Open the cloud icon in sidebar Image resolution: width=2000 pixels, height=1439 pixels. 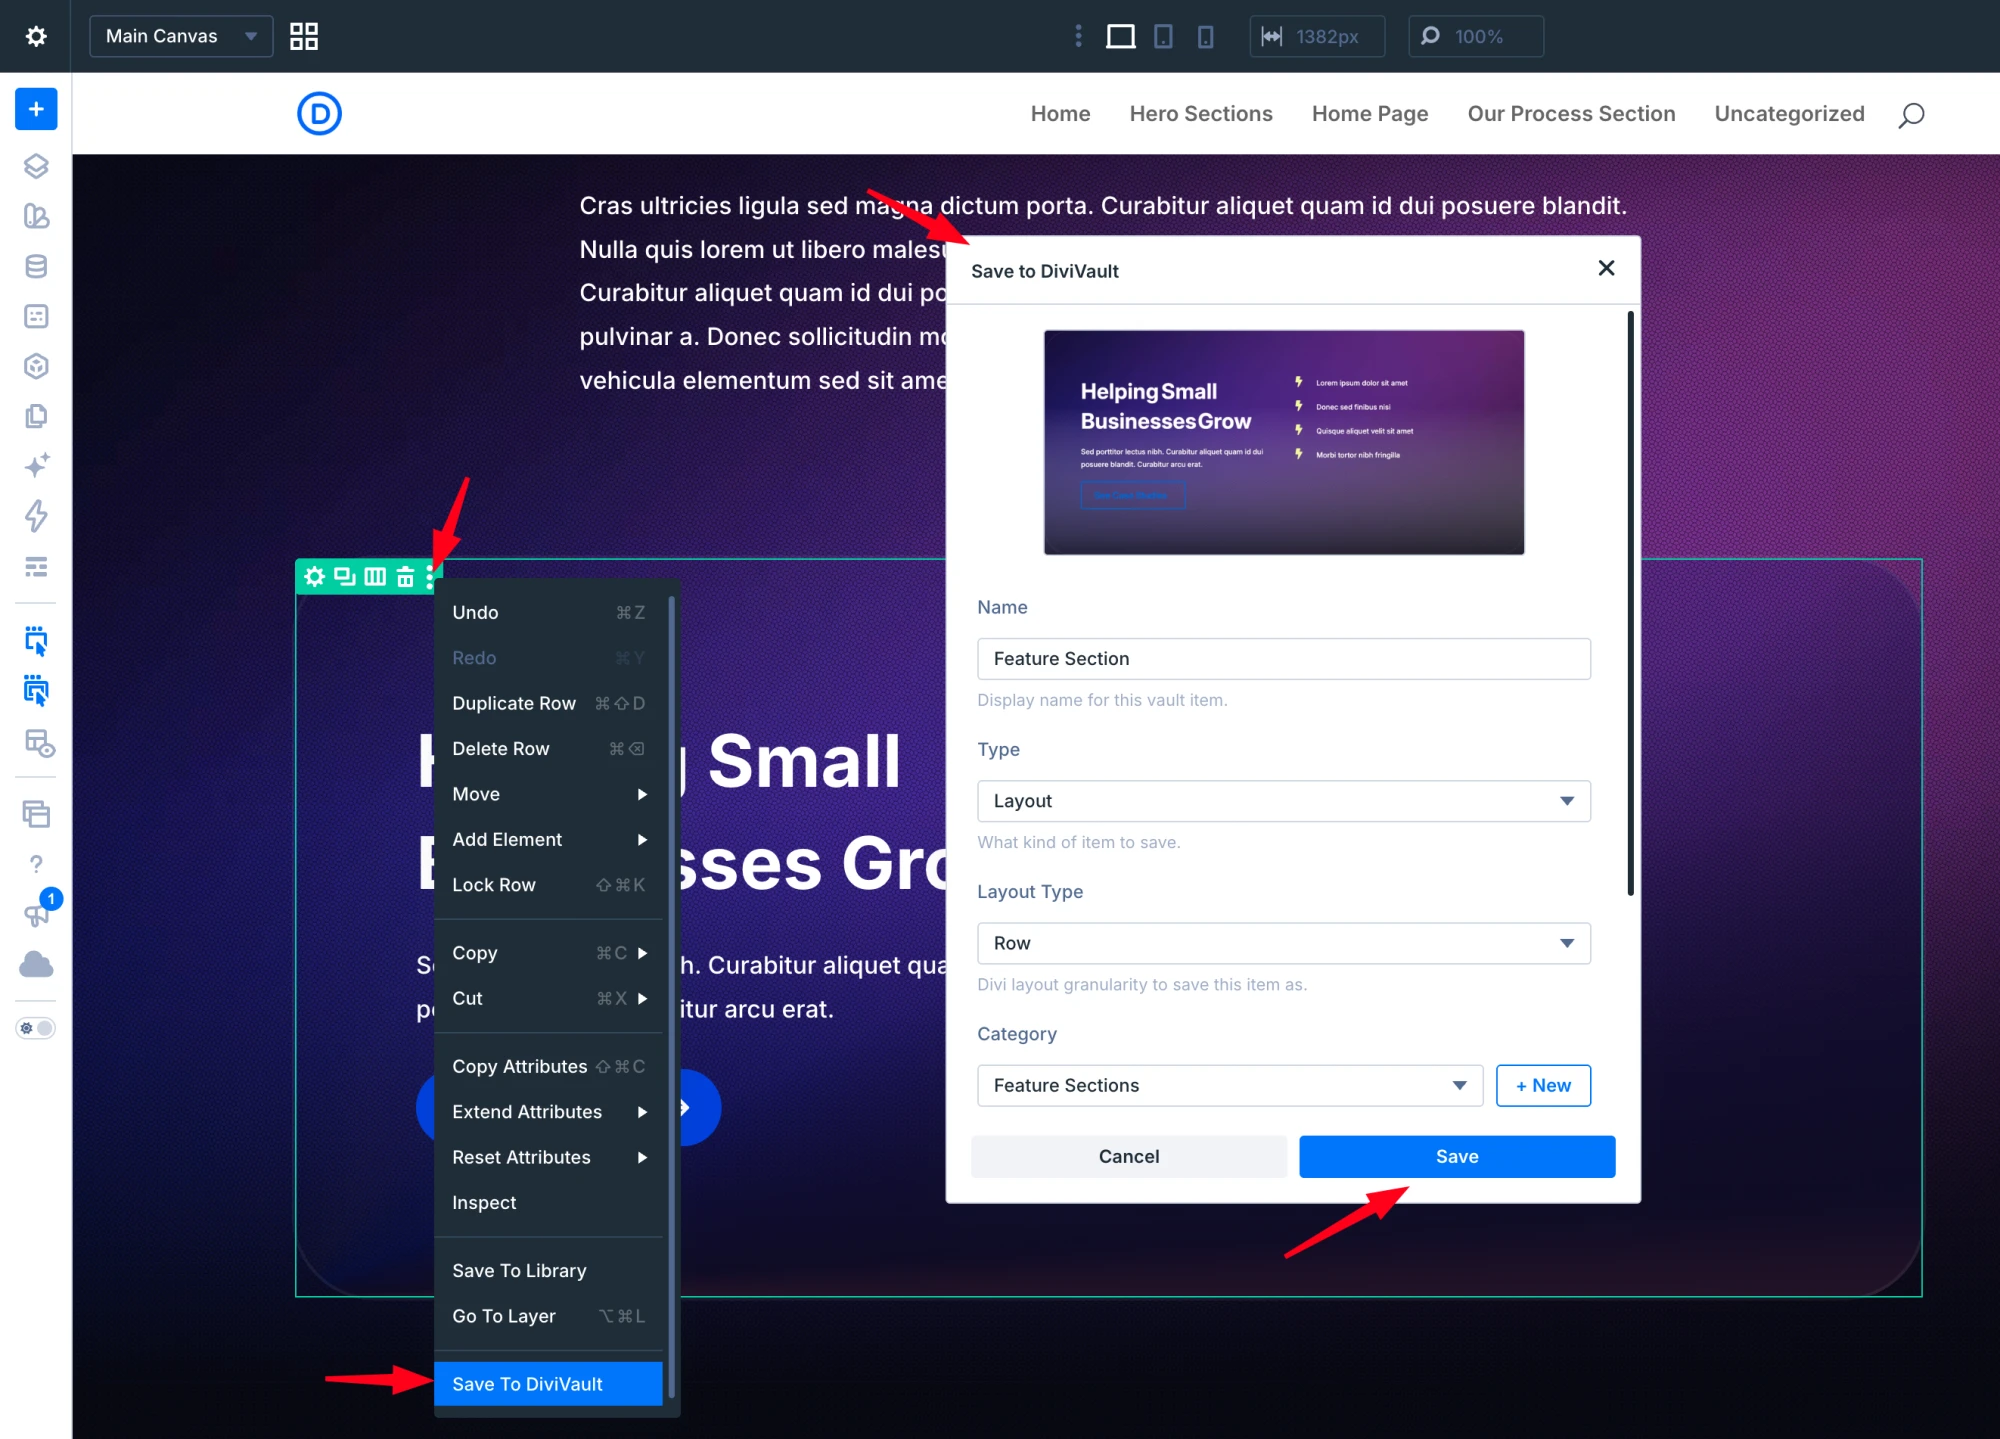[x=36, y=964]
